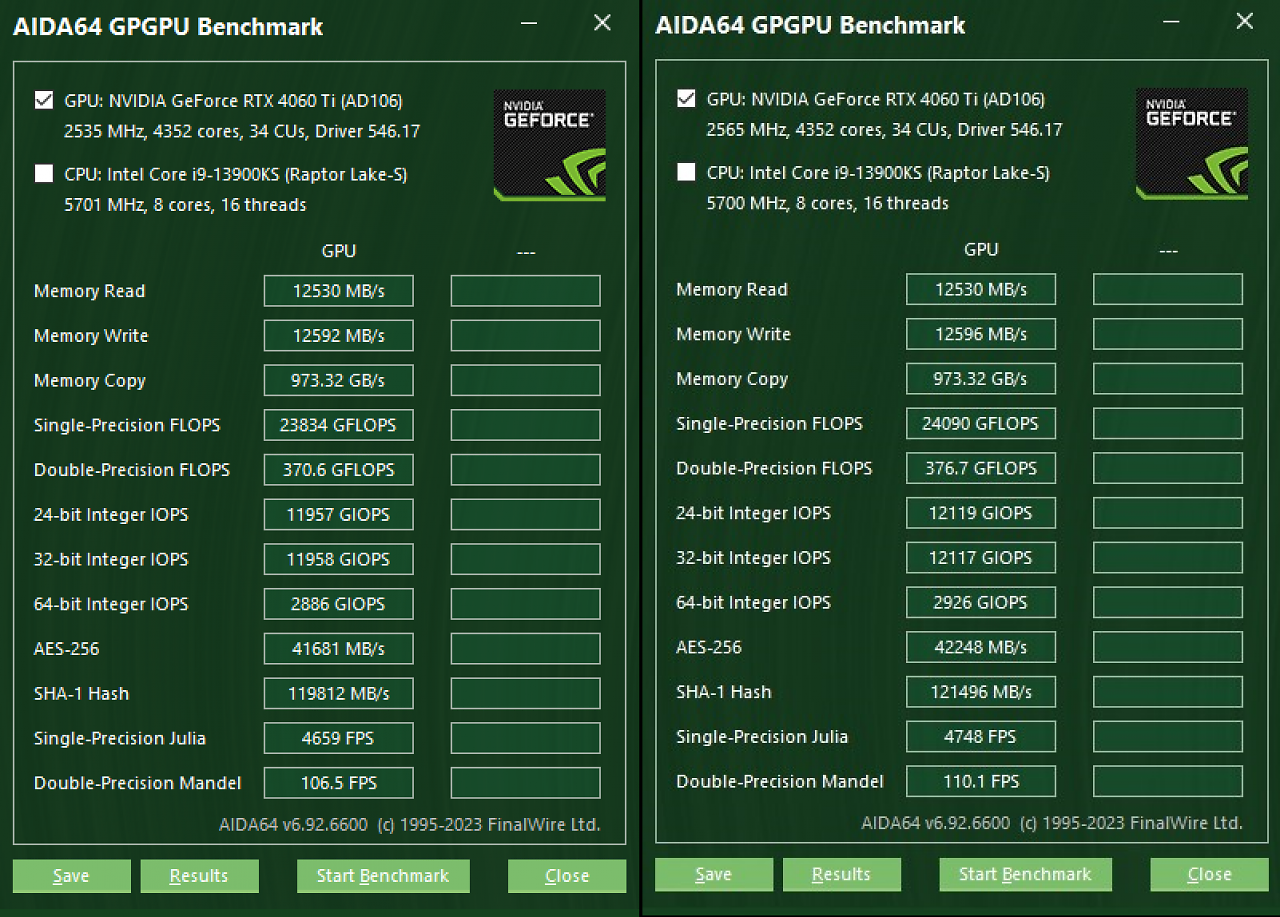Select 2886 GIOPS 64-bit integer value
1280x917 pixels.
(339, 604)
